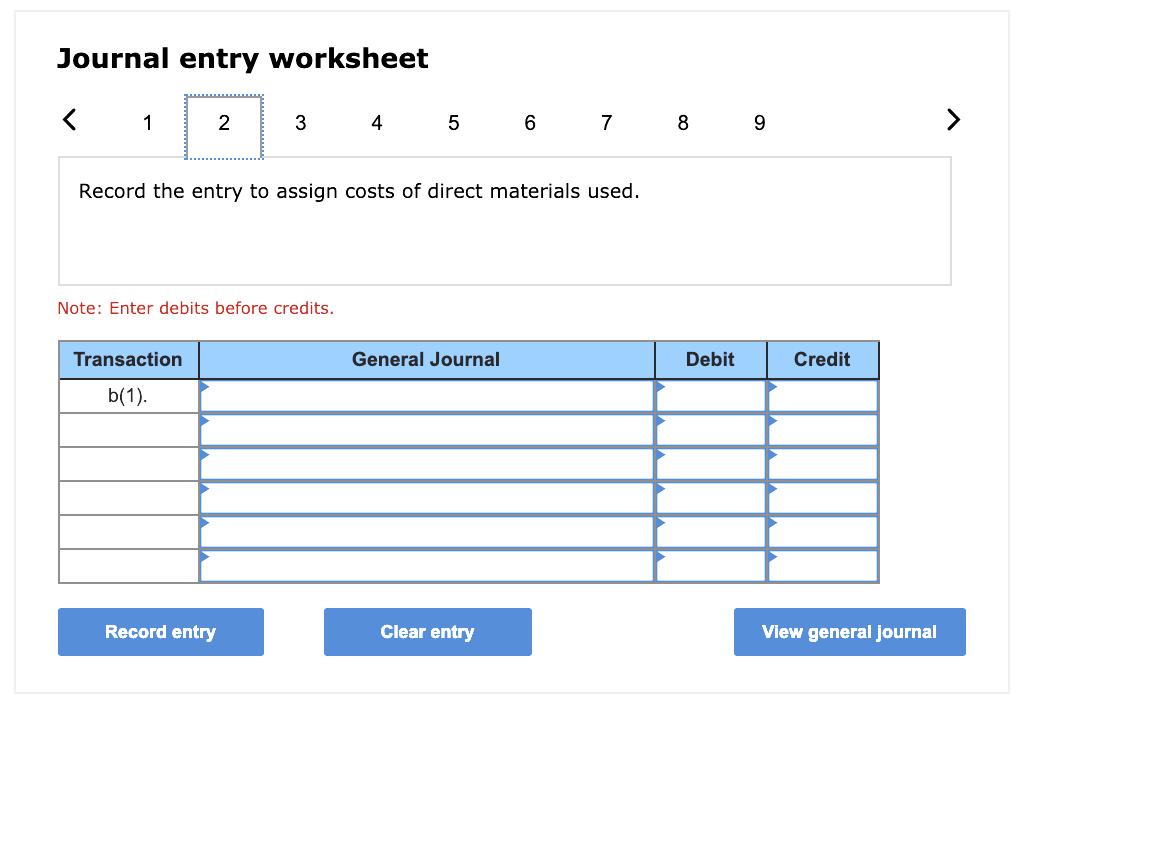Click the Record entry button
1154x842 pixels.
tap(160, 631)
